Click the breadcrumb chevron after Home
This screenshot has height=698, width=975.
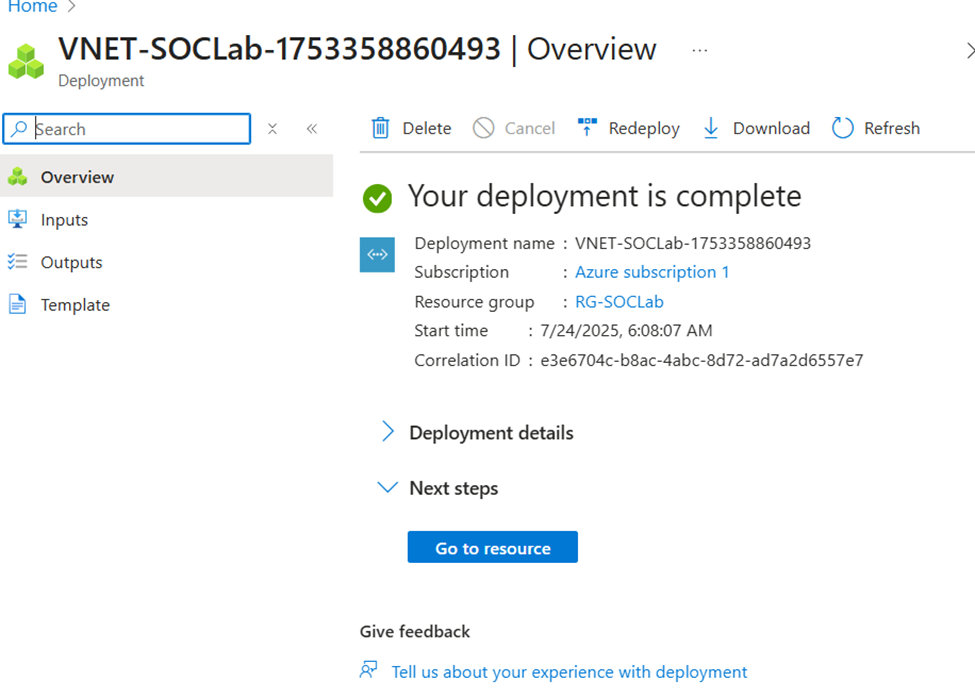pos(72,6)
